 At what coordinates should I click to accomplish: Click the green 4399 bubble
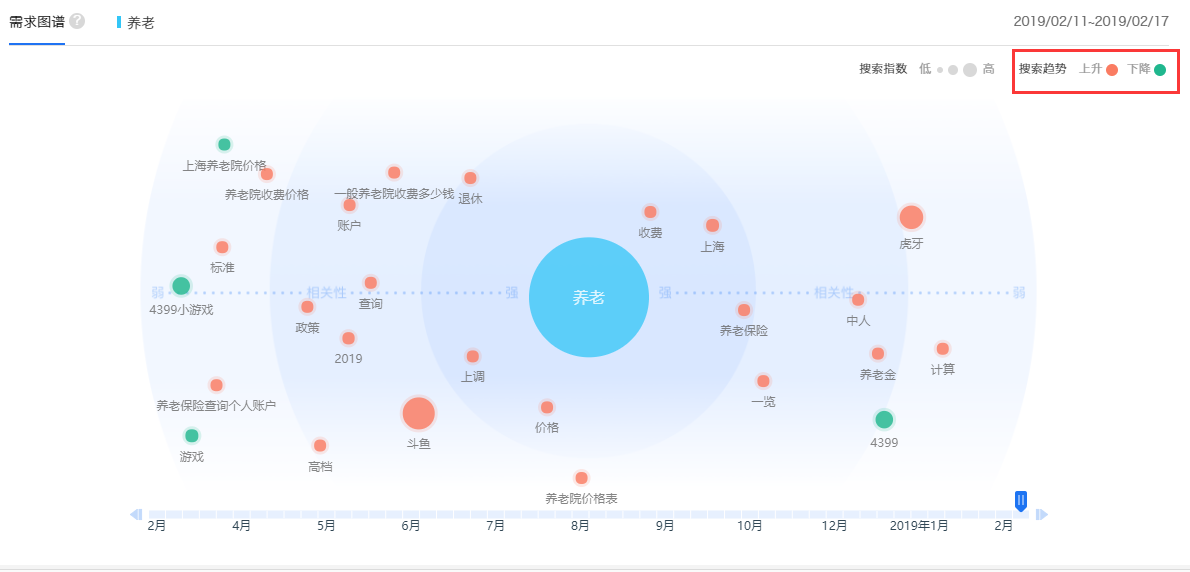(x=884, y=419)
